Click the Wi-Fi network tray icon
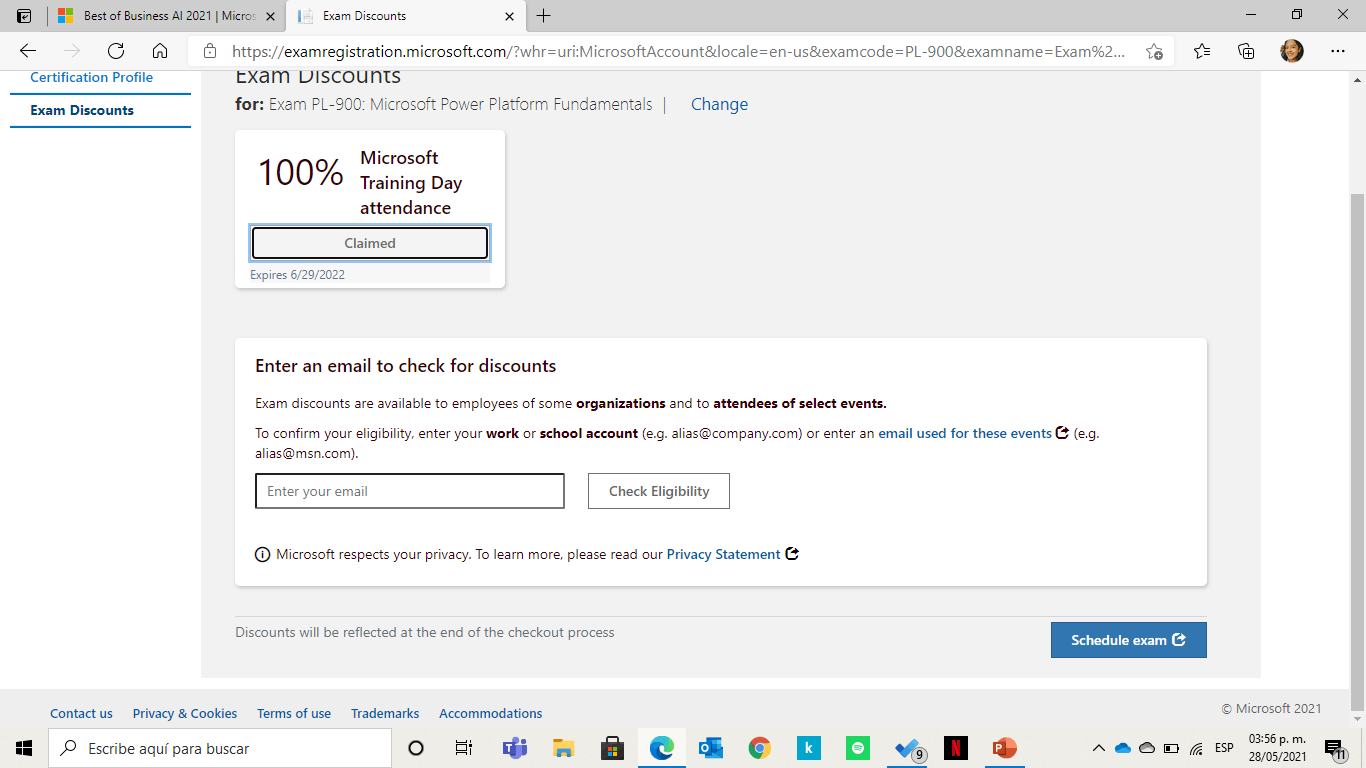The height and width of the screenshot is (768, 1366). (1196, 748)
